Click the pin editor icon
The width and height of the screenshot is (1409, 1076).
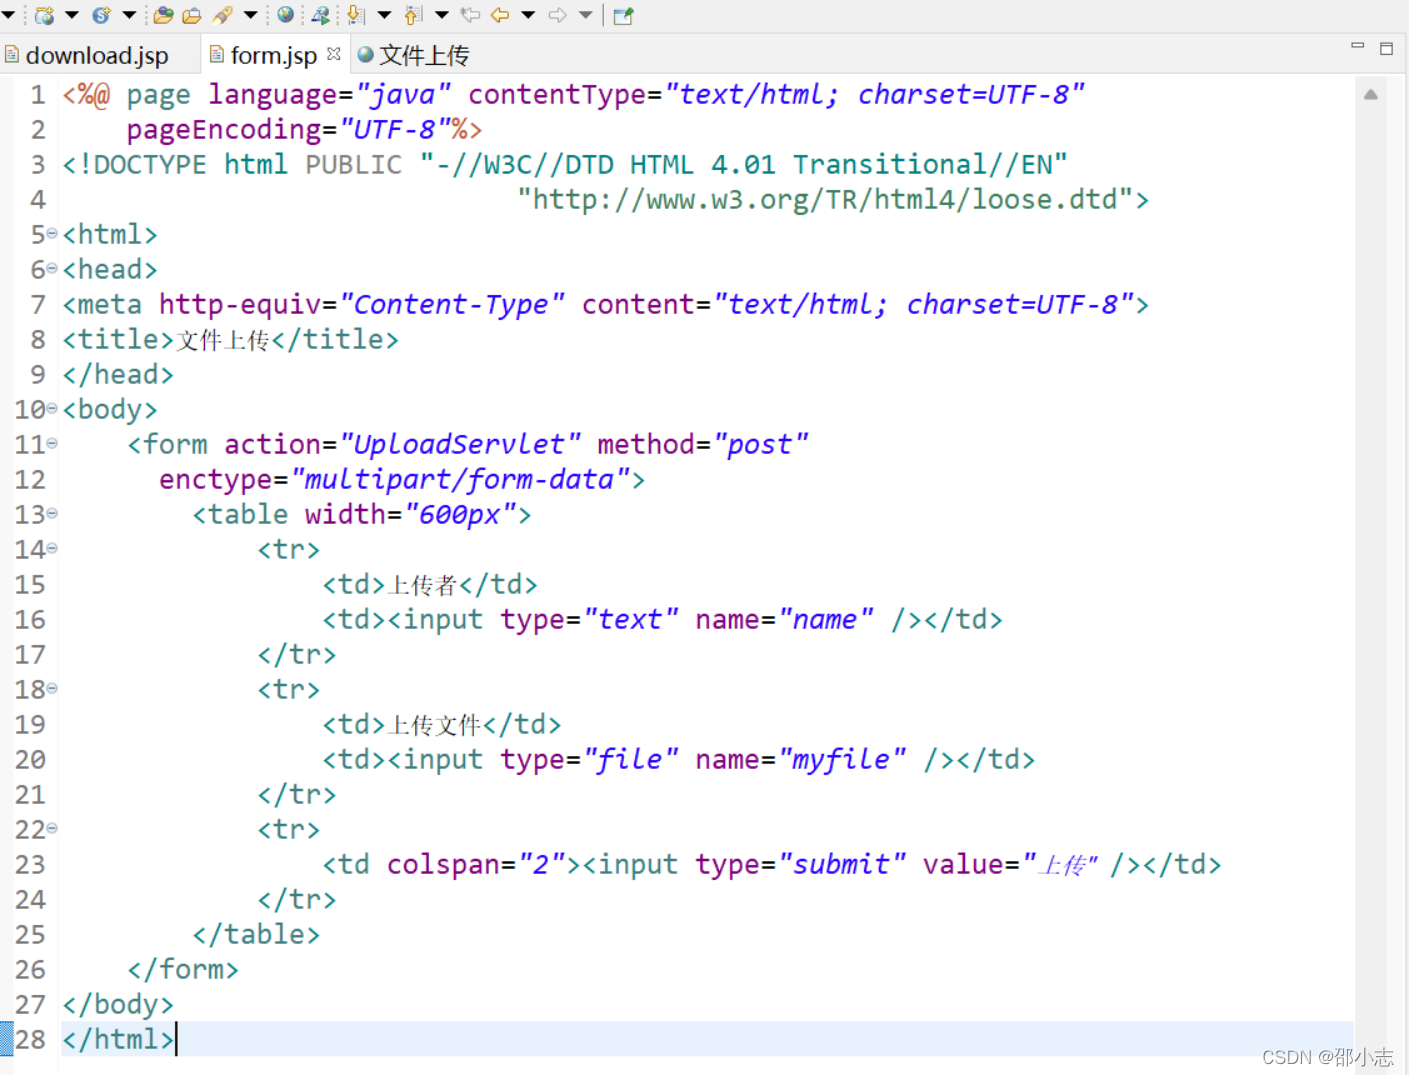(623, 15)
